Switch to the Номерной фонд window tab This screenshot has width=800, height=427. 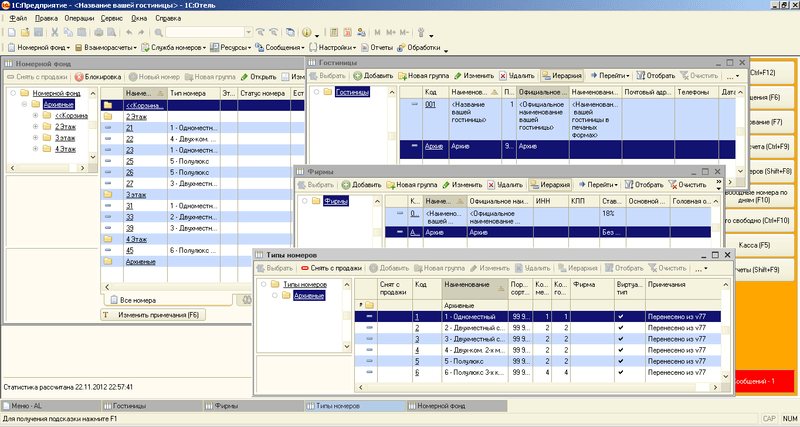click(x=457, y=406)
